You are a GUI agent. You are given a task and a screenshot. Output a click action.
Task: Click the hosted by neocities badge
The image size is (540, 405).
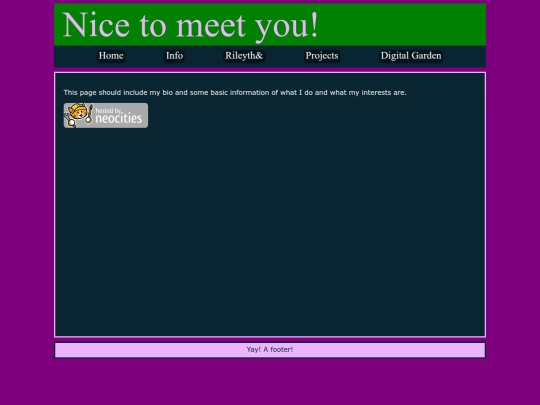pyautogui.click(x=106, y=116)
